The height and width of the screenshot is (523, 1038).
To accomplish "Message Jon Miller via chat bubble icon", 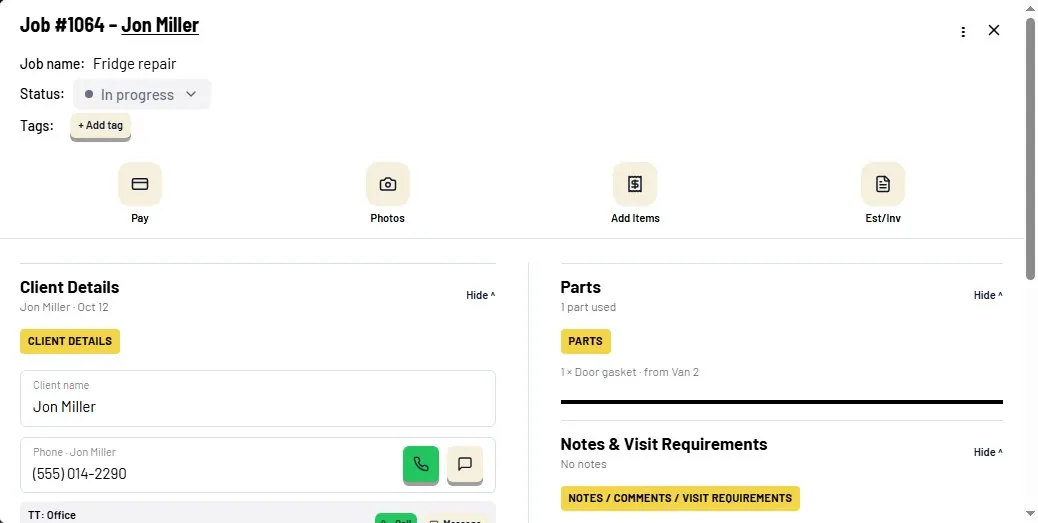I will click(465, 464).
